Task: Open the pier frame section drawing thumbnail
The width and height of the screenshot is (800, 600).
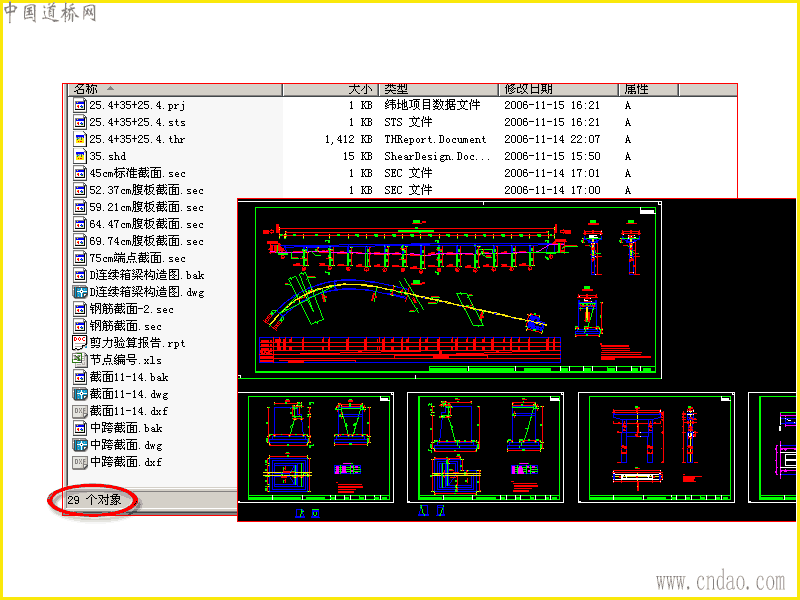Action: click(656, 447)
